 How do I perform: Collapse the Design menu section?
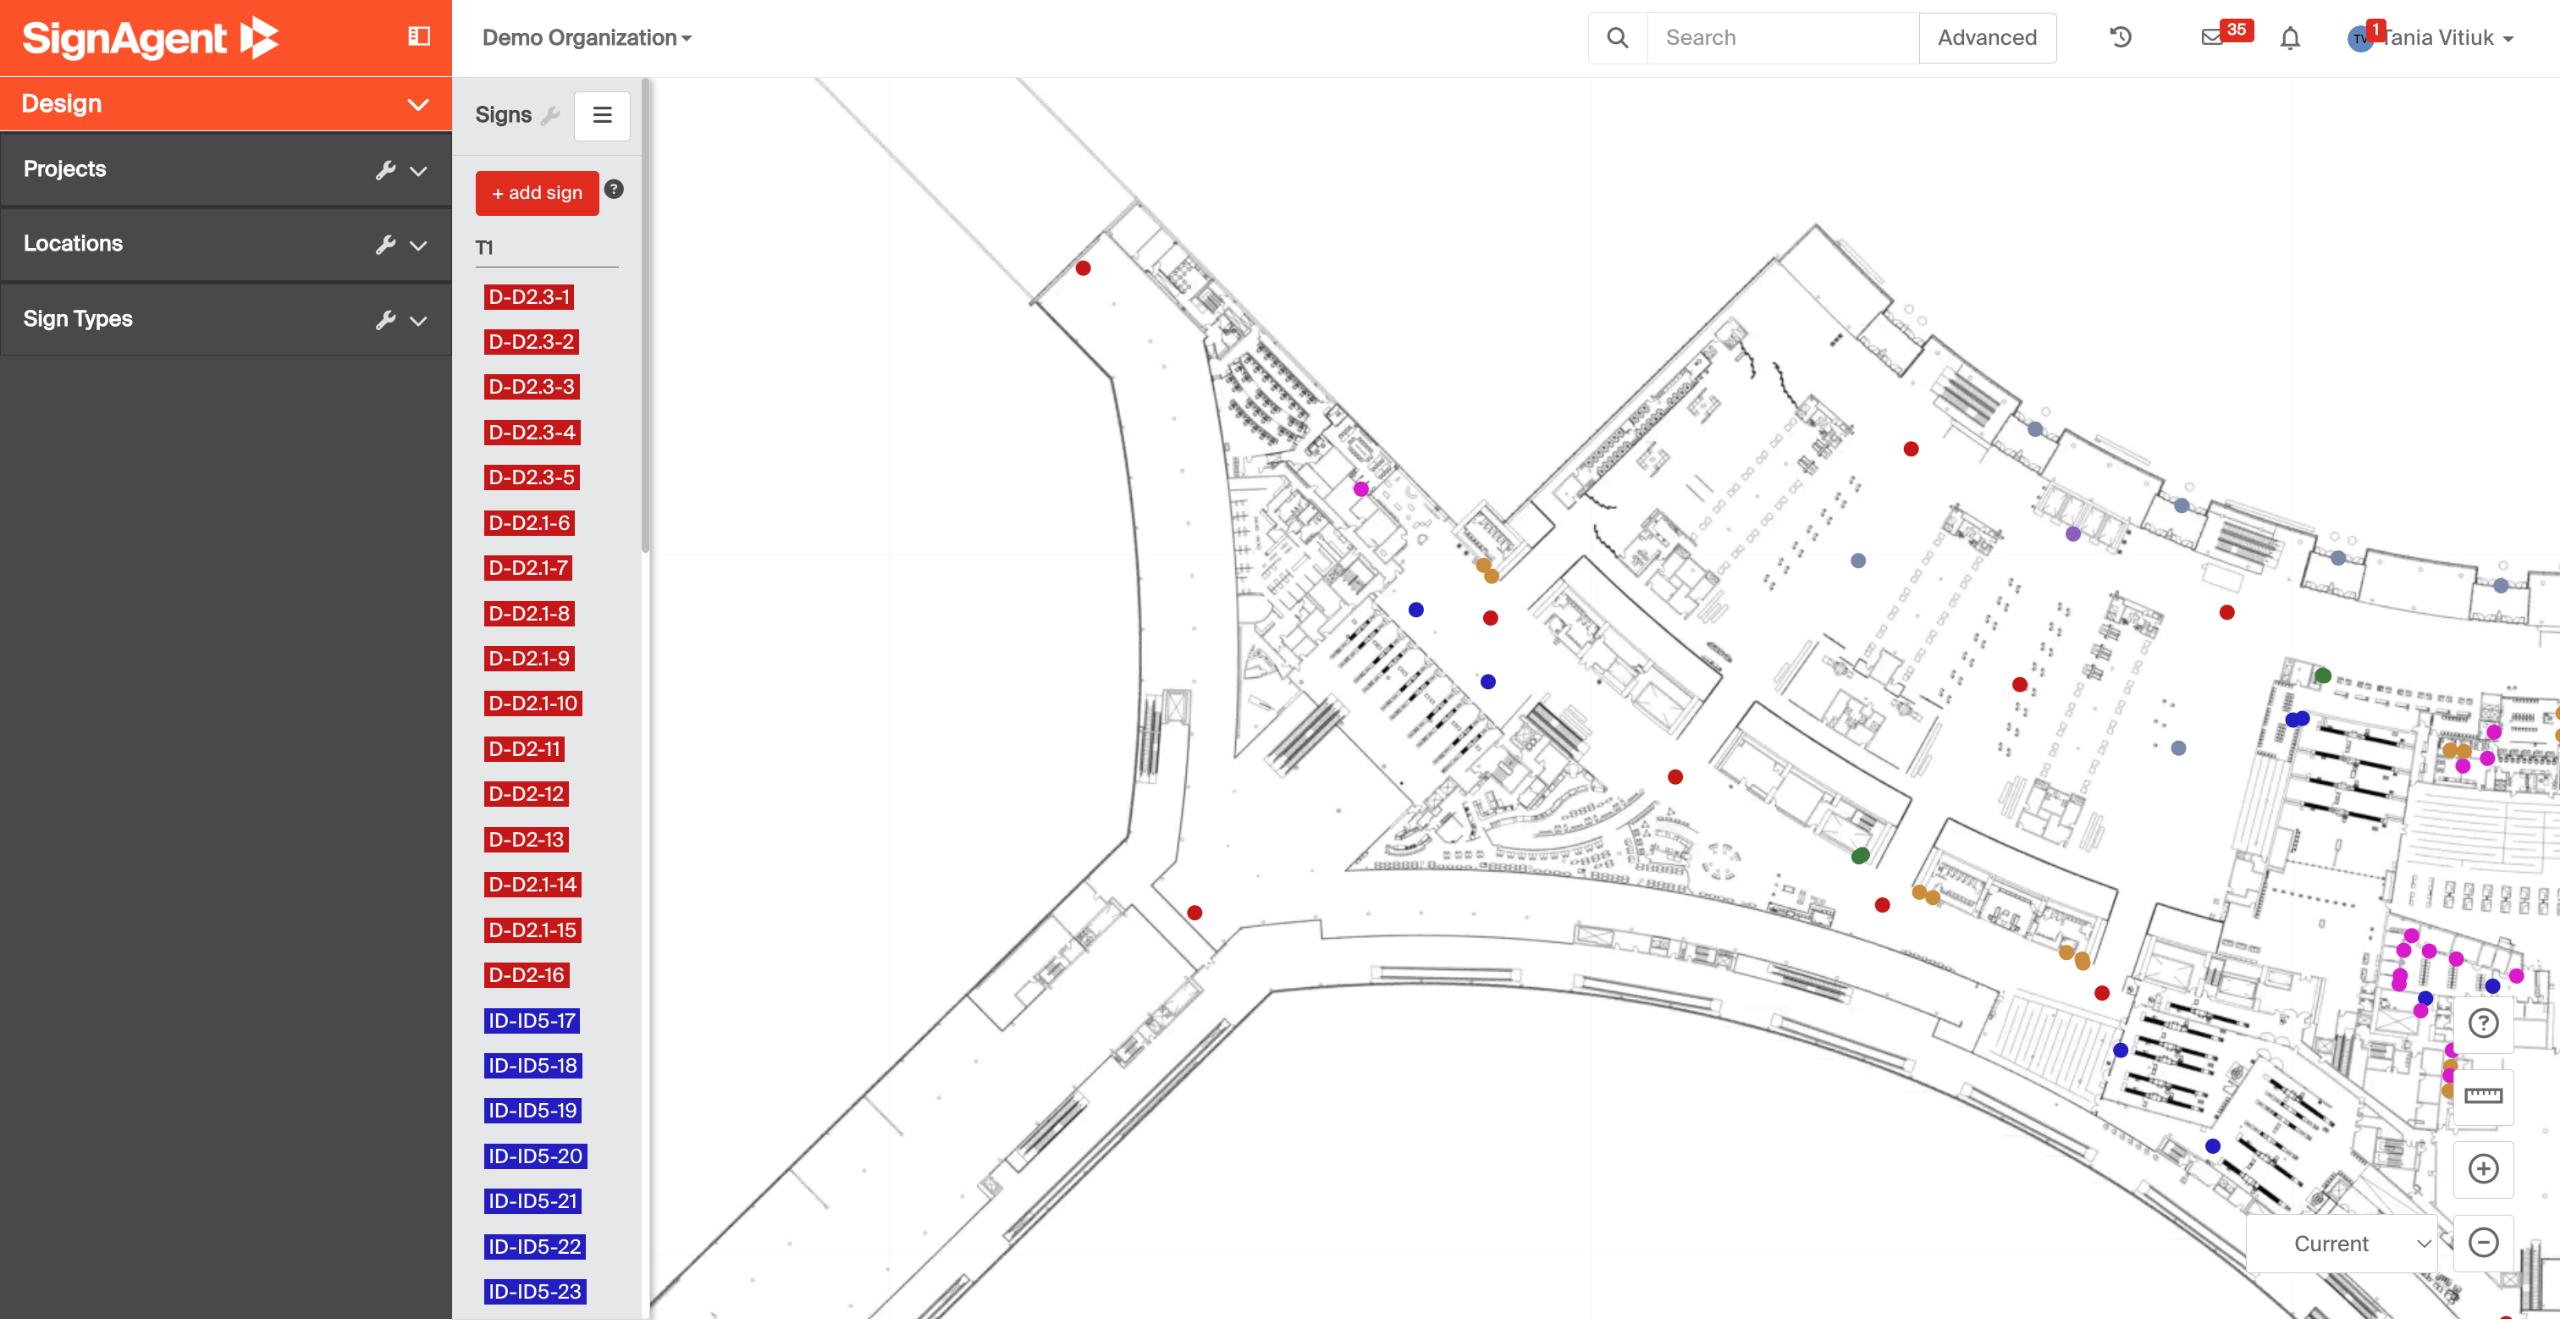pos(418,104)
